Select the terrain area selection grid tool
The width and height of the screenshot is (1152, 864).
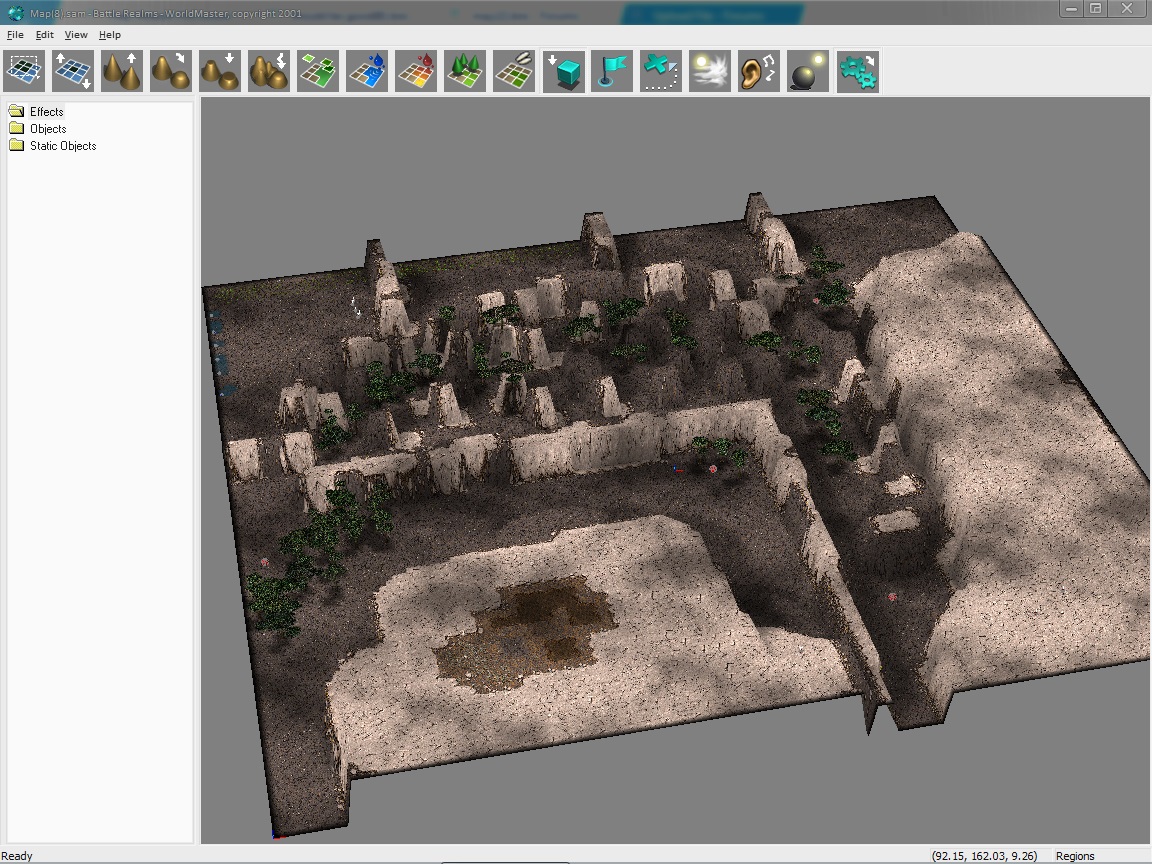[24, 71]
